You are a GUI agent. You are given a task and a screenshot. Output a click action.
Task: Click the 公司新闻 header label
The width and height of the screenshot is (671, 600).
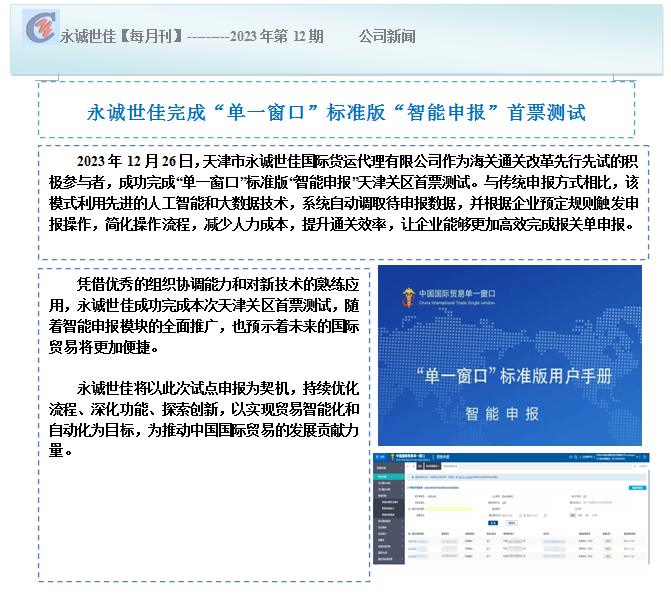(386, 36)
